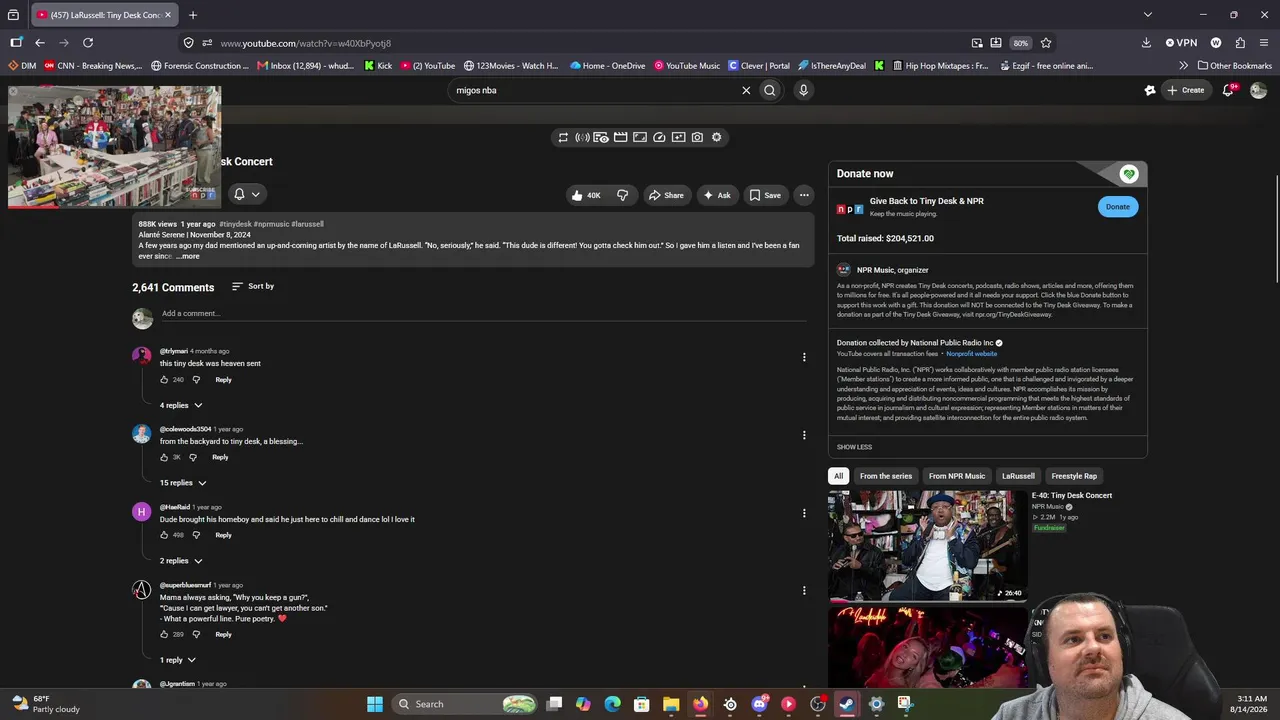Toggle the volume boost icon in the enhancer toolbar

582,137
